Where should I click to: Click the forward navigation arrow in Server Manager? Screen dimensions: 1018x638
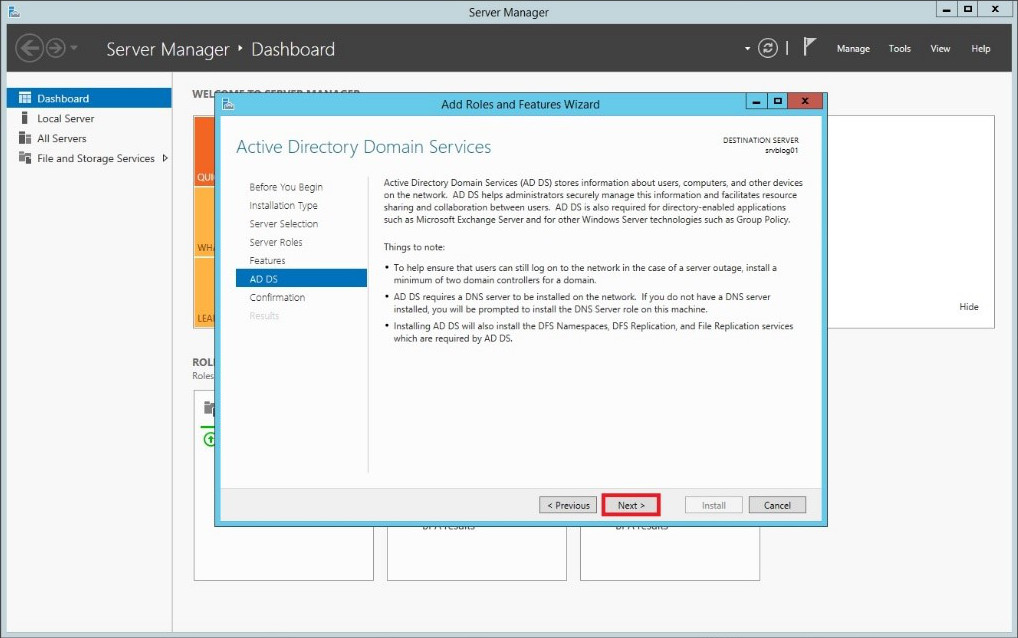[x=56, y=48]
